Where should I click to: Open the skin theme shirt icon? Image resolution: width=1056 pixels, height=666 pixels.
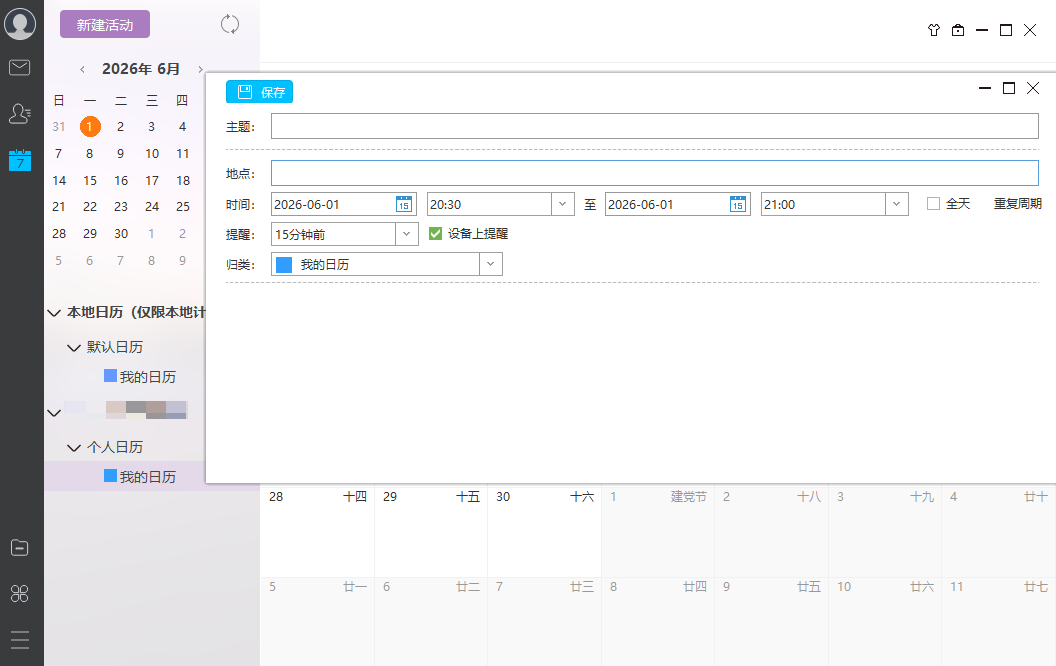point(933,30)
